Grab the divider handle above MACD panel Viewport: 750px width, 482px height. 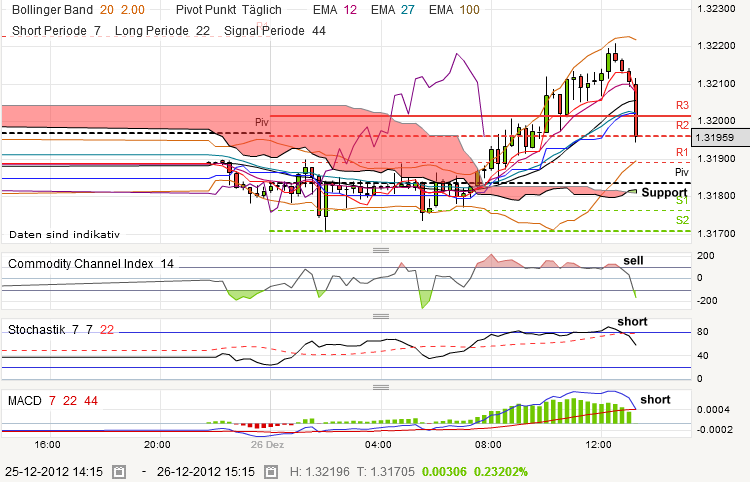381,387
